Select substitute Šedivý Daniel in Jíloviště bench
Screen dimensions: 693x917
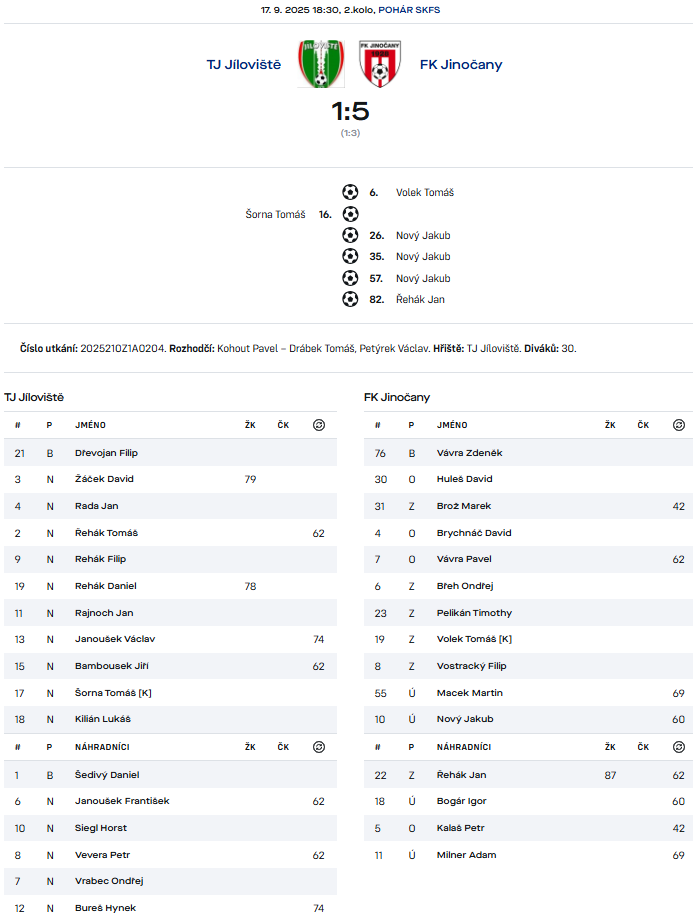click(107, 775)
